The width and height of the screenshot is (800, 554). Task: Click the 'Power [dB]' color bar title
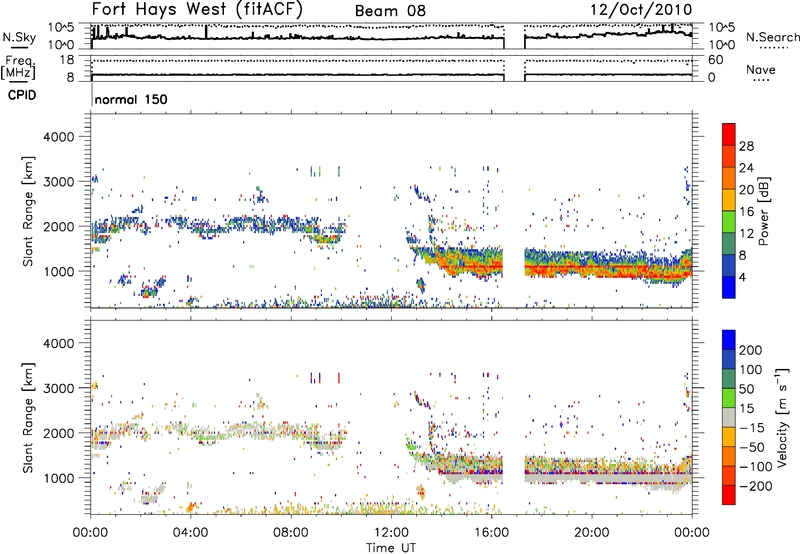point(763,211)
